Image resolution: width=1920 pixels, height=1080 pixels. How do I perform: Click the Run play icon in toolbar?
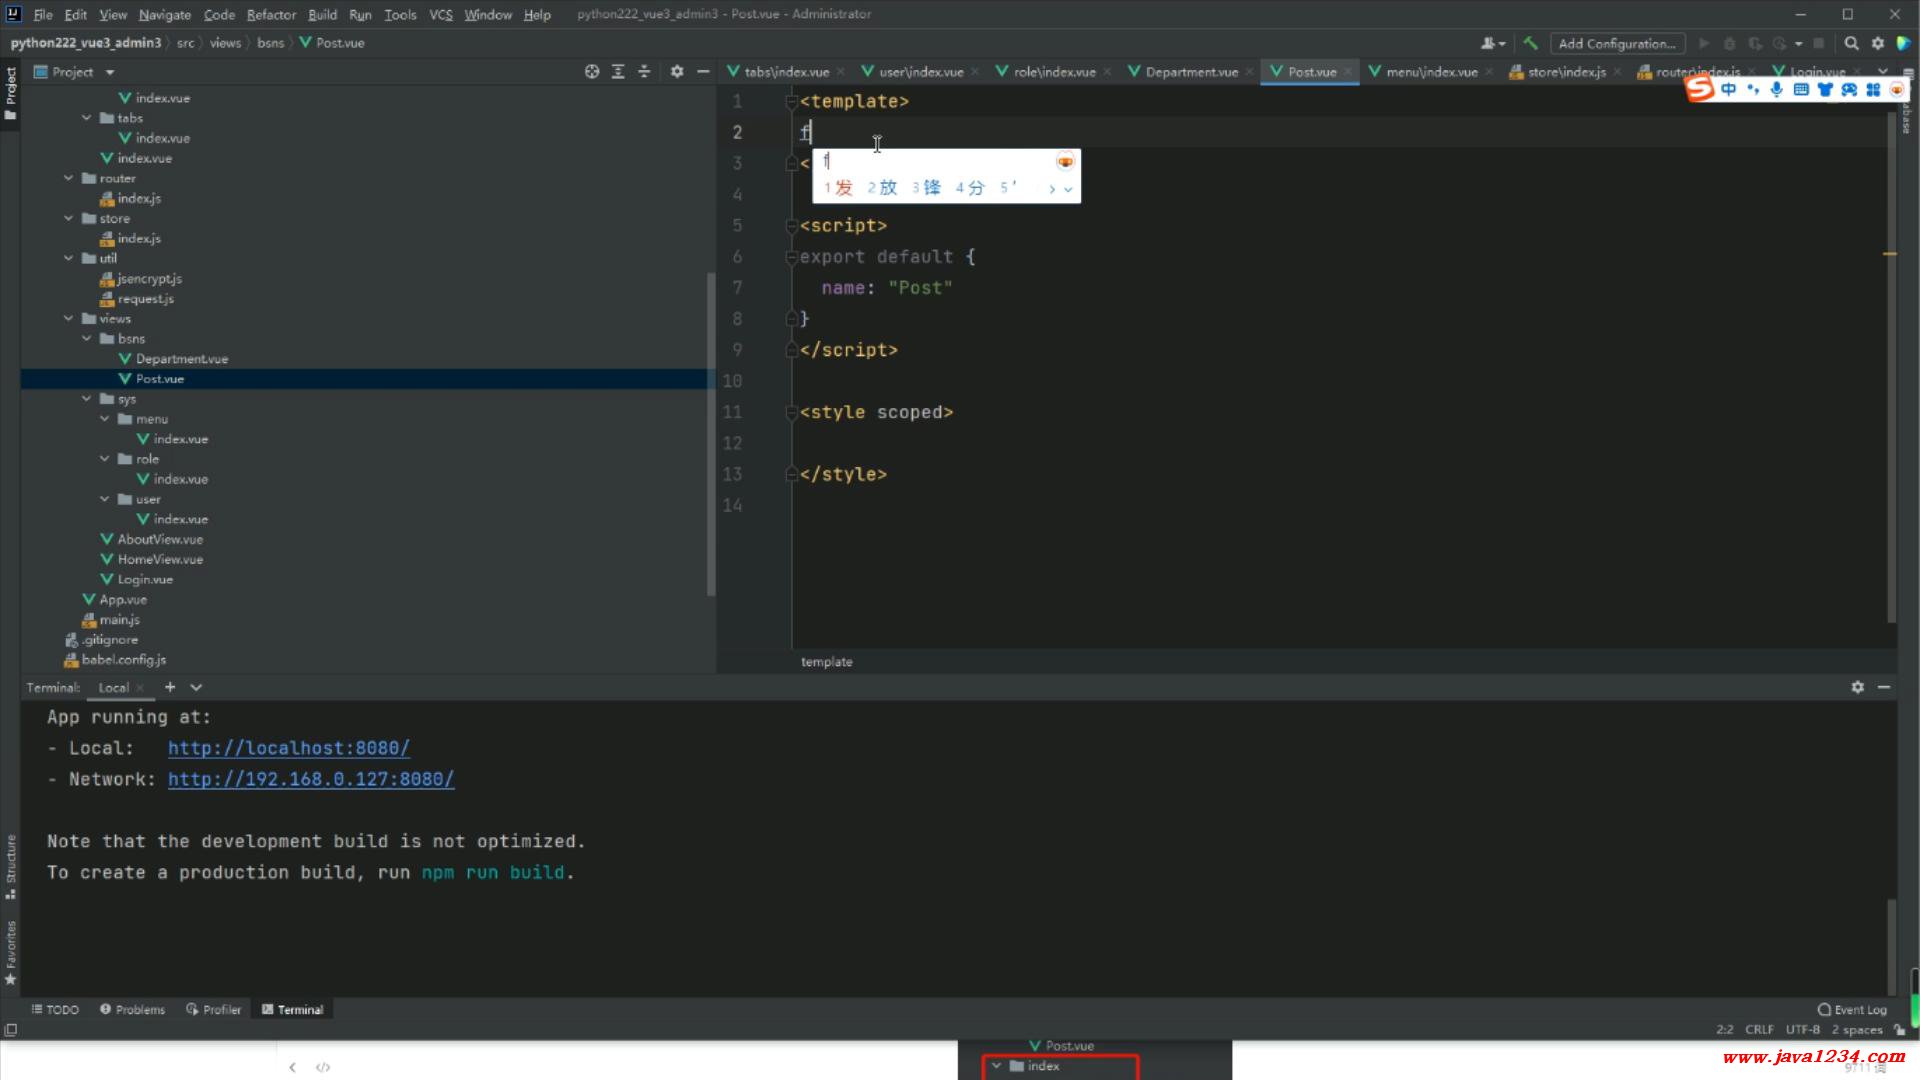[x=1704, y=43]
